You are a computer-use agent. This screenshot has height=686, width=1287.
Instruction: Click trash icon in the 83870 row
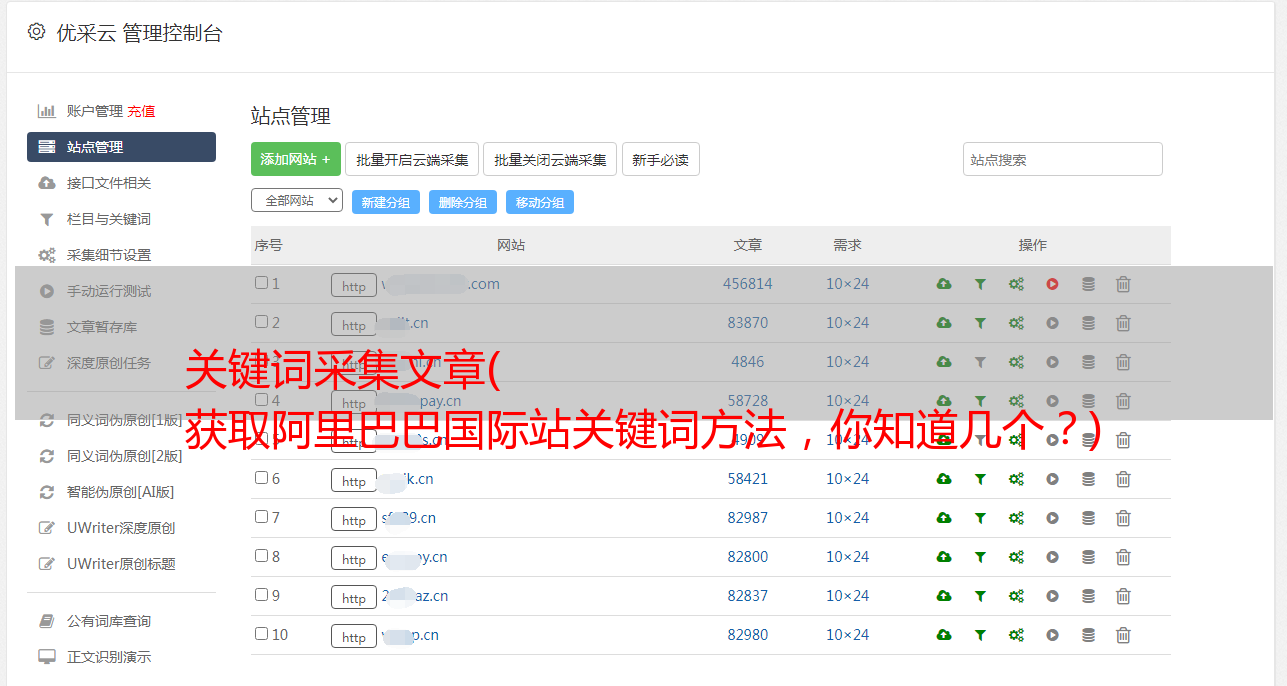(1123, 323)
